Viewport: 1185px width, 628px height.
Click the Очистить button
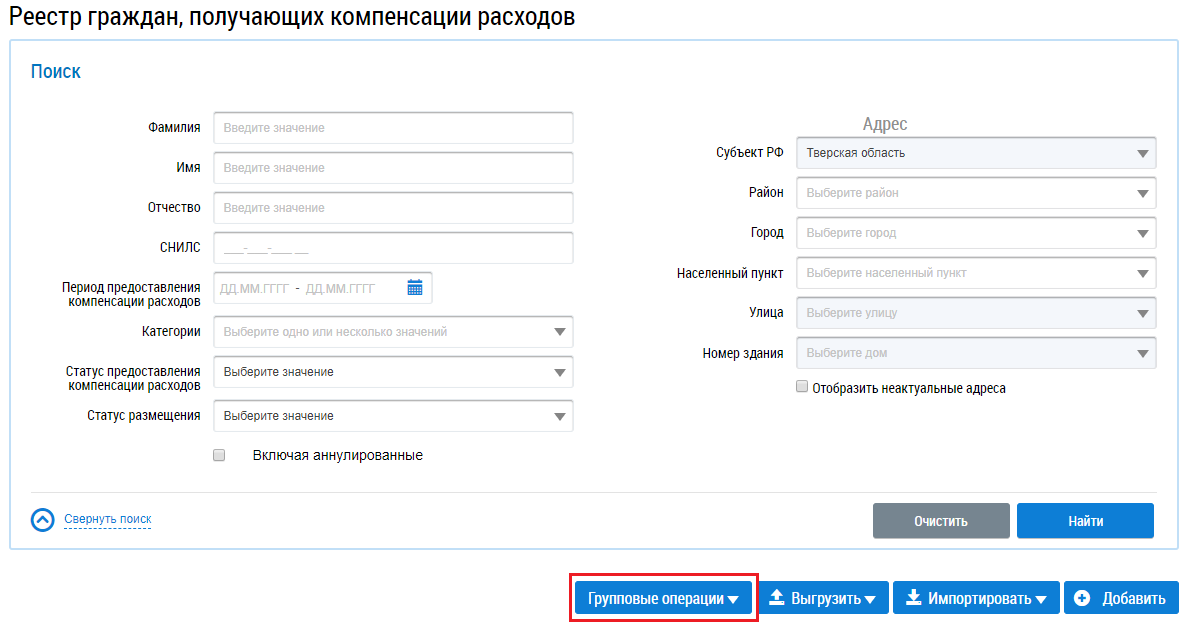[x=941, y=521]
